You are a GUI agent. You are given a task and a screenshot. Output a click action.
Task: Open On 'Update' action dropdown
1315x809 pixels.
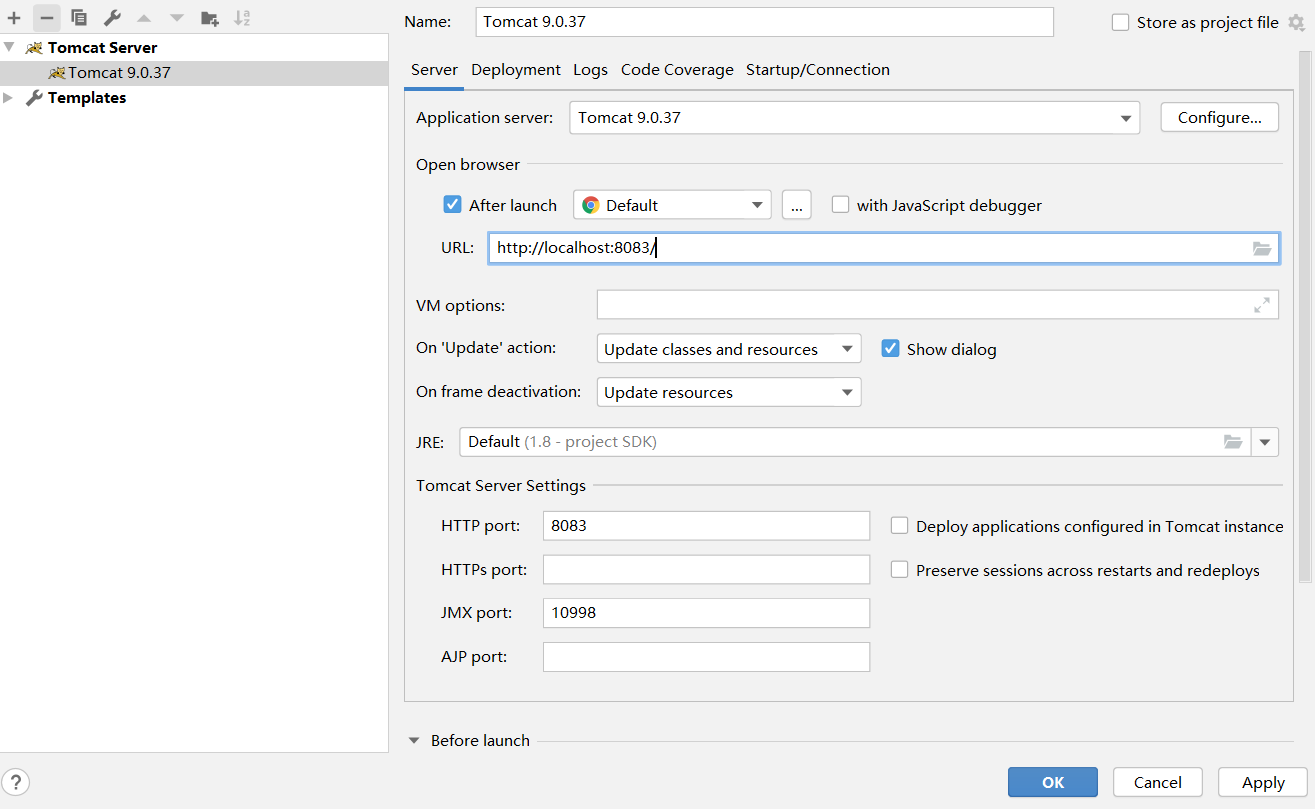(729, 349)
